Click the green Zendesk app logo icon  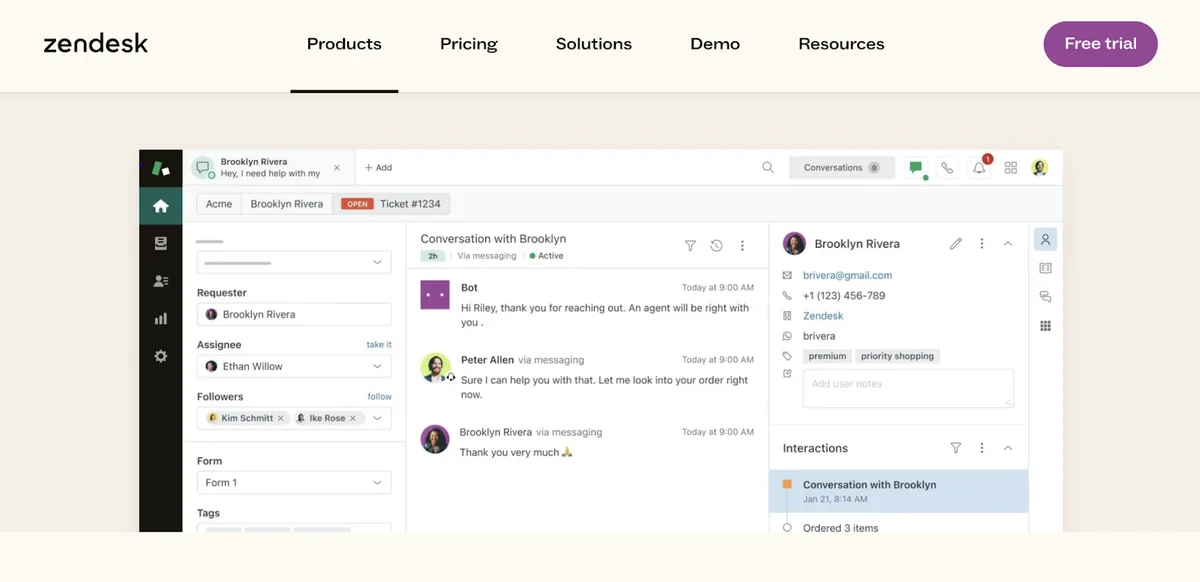click(160, 168)
